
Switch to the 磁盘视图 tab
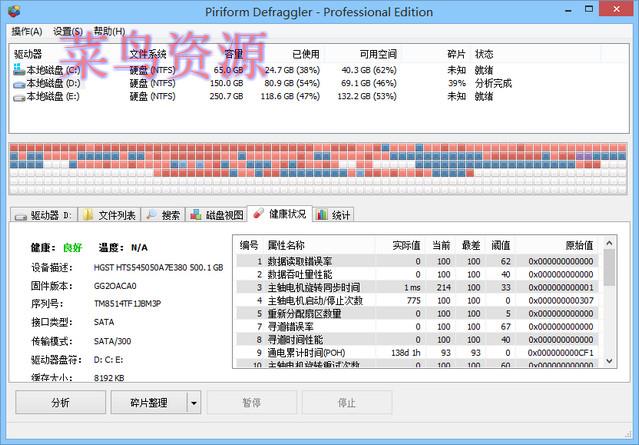pos(216,215)
